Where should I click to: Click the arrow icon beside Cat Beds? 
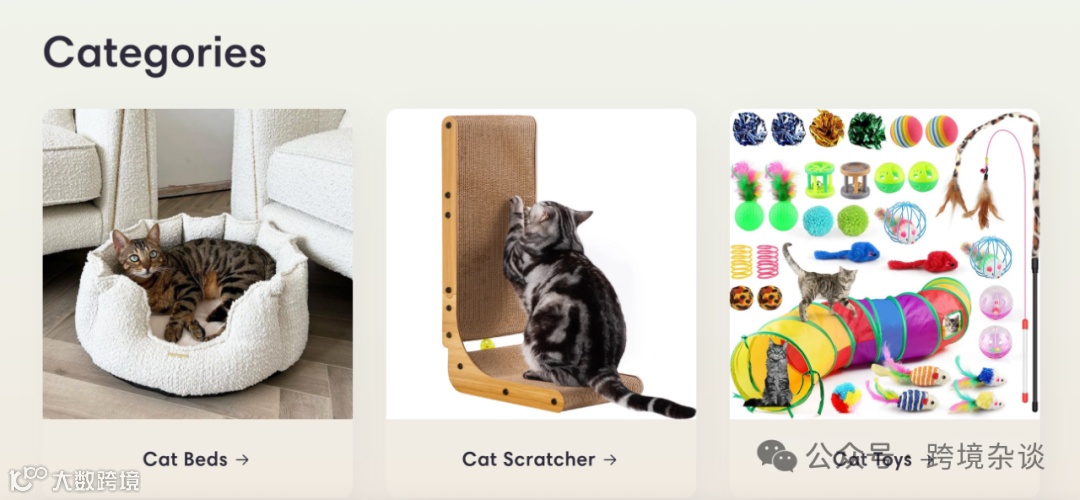242,459
